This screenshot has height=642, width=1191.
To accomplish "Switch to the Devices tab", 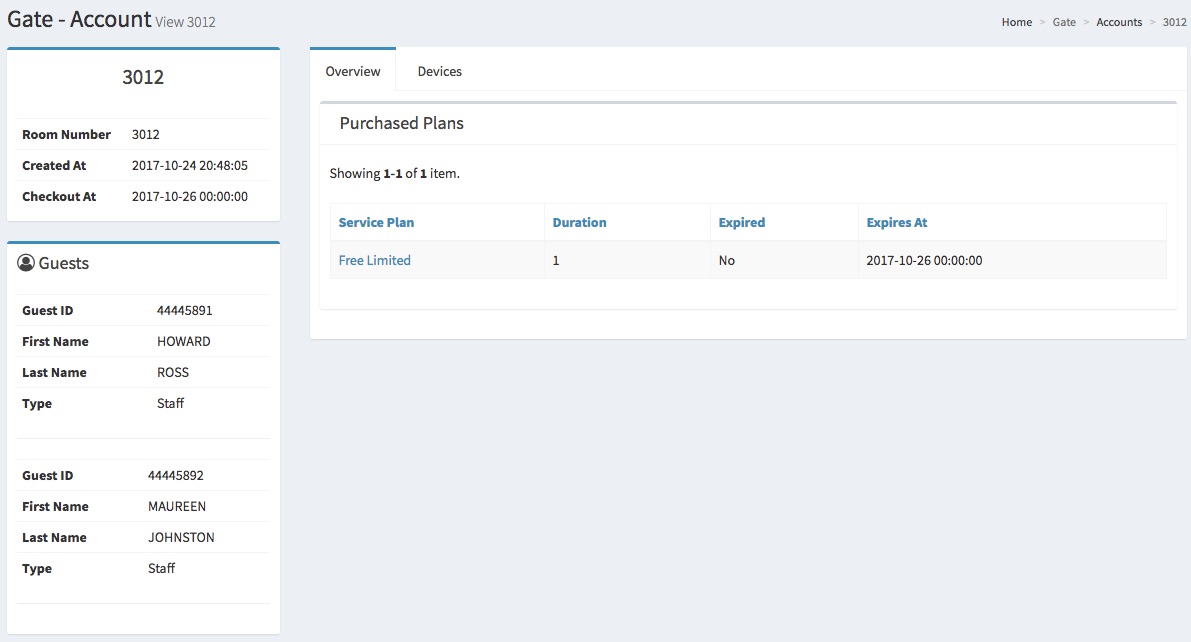I will [x=439, y=71].
